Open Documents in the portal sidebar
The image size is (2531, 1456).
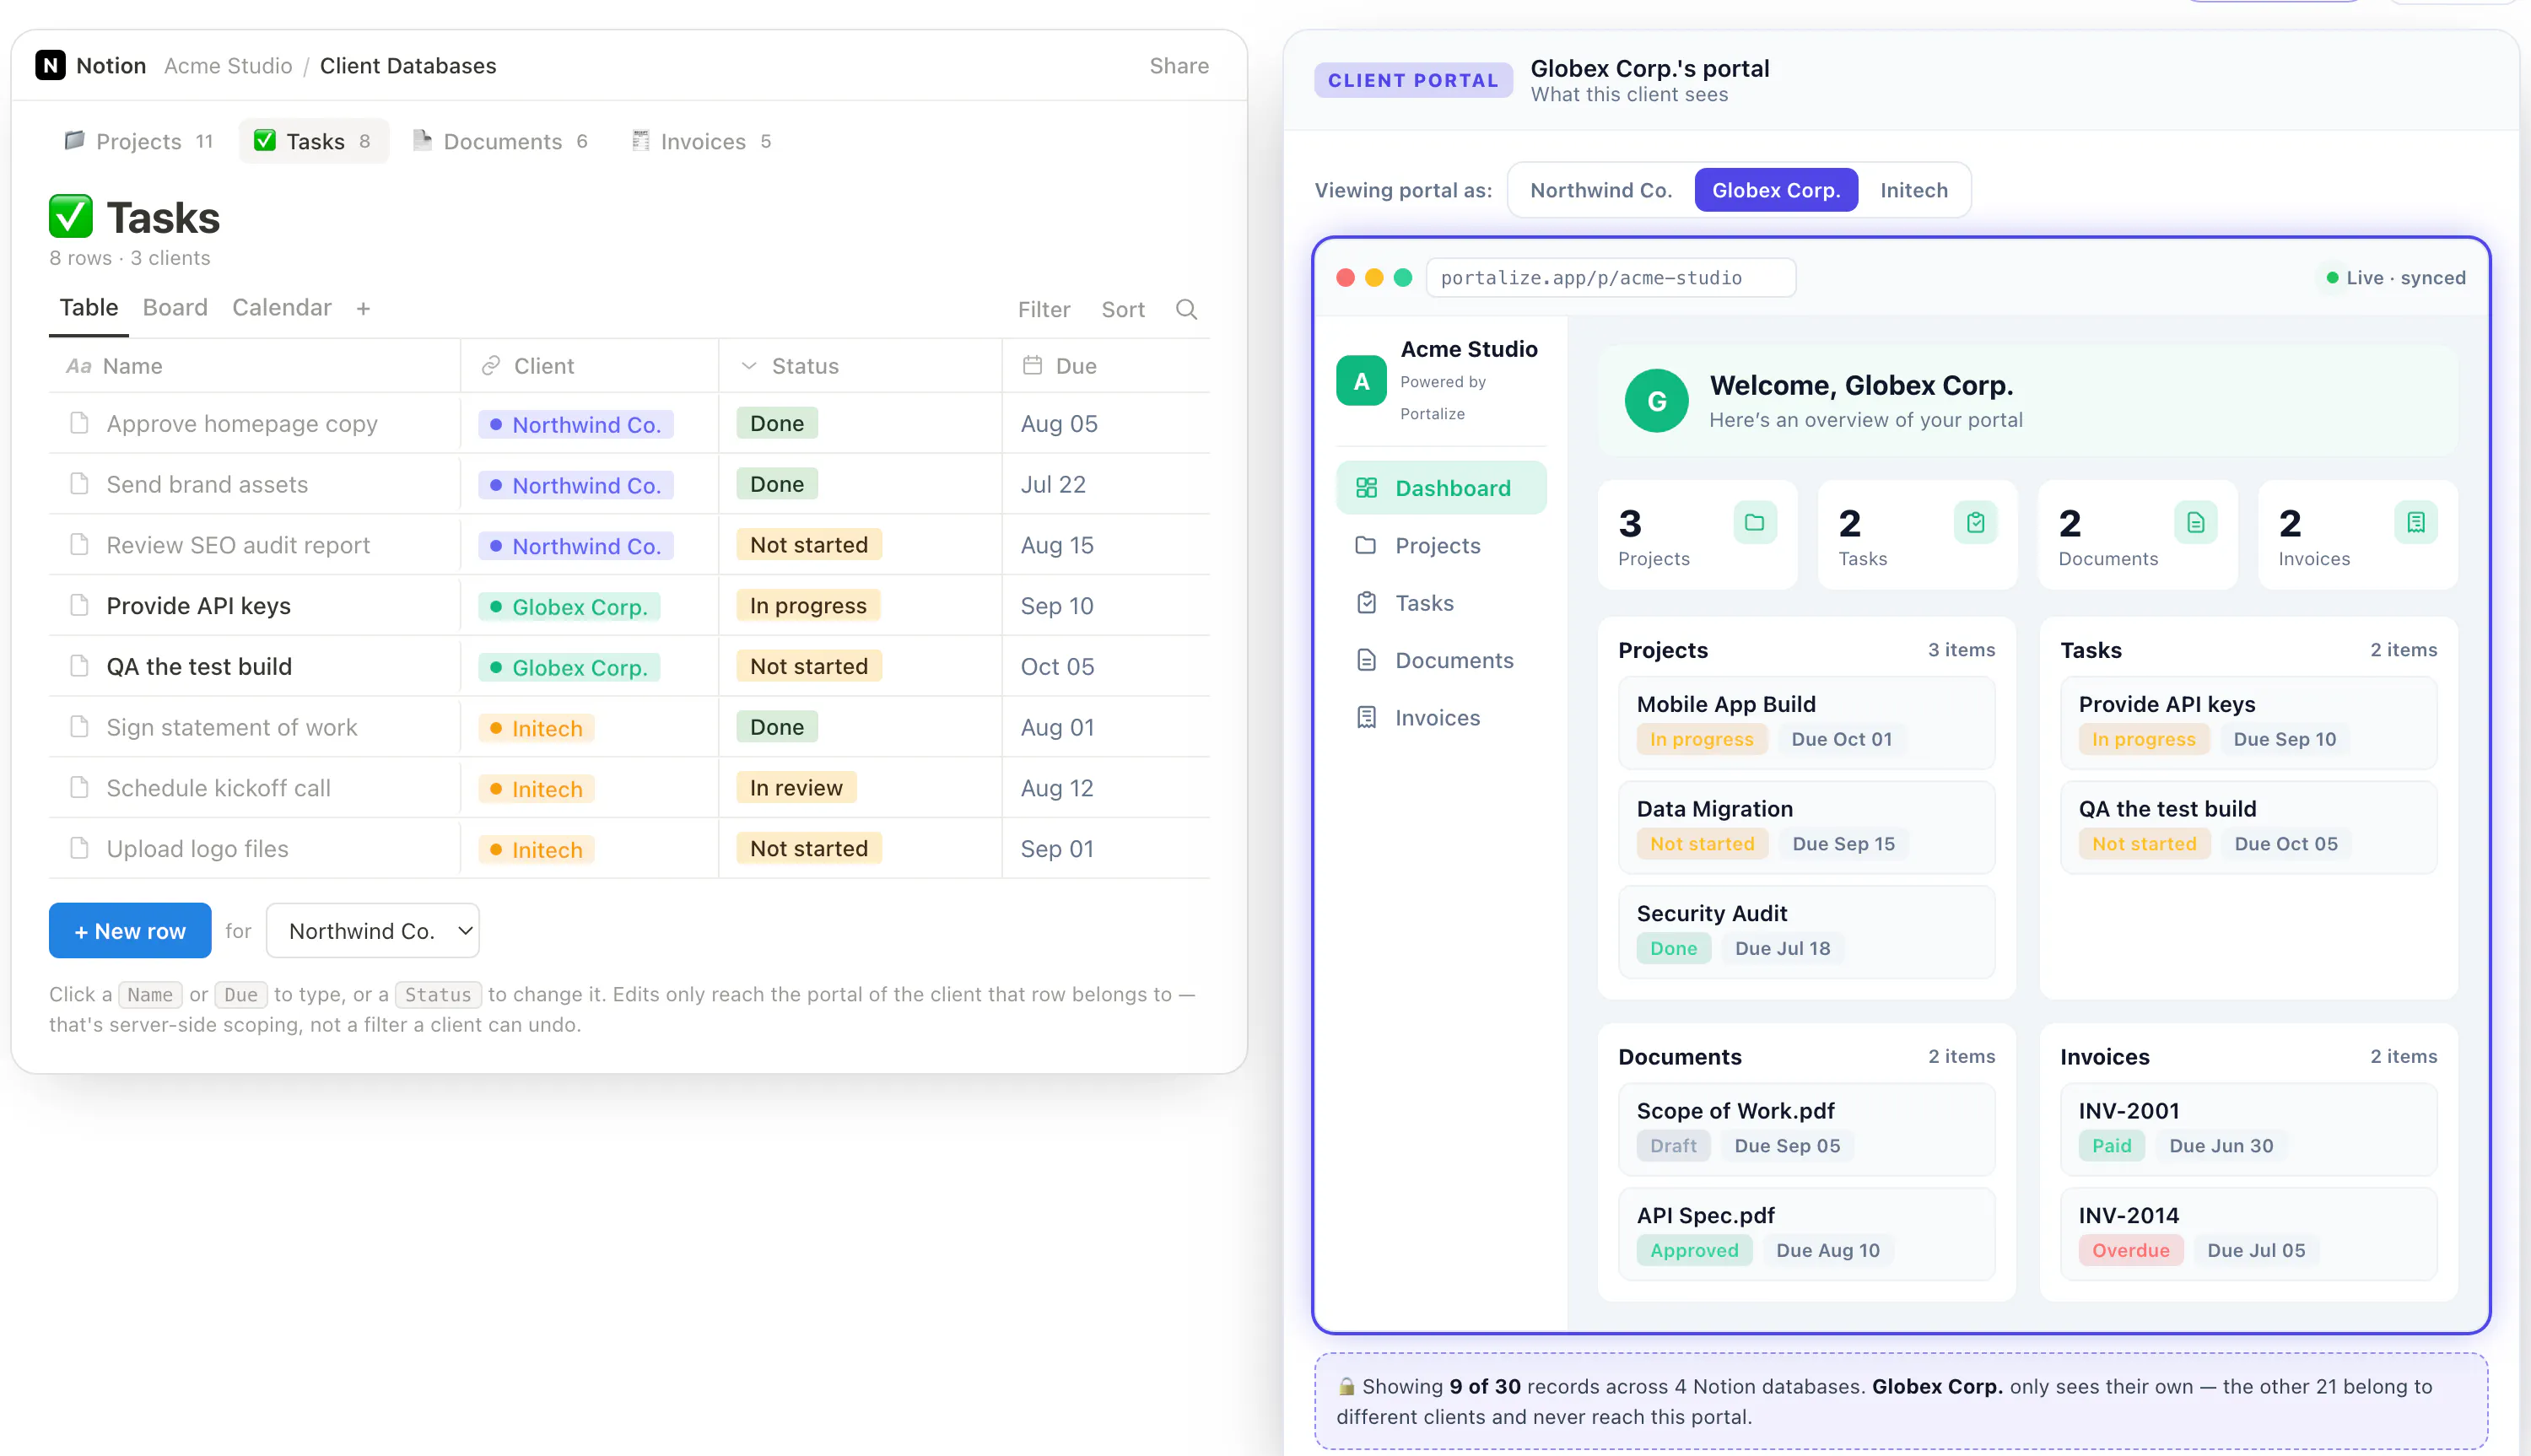pos(1441,660)
